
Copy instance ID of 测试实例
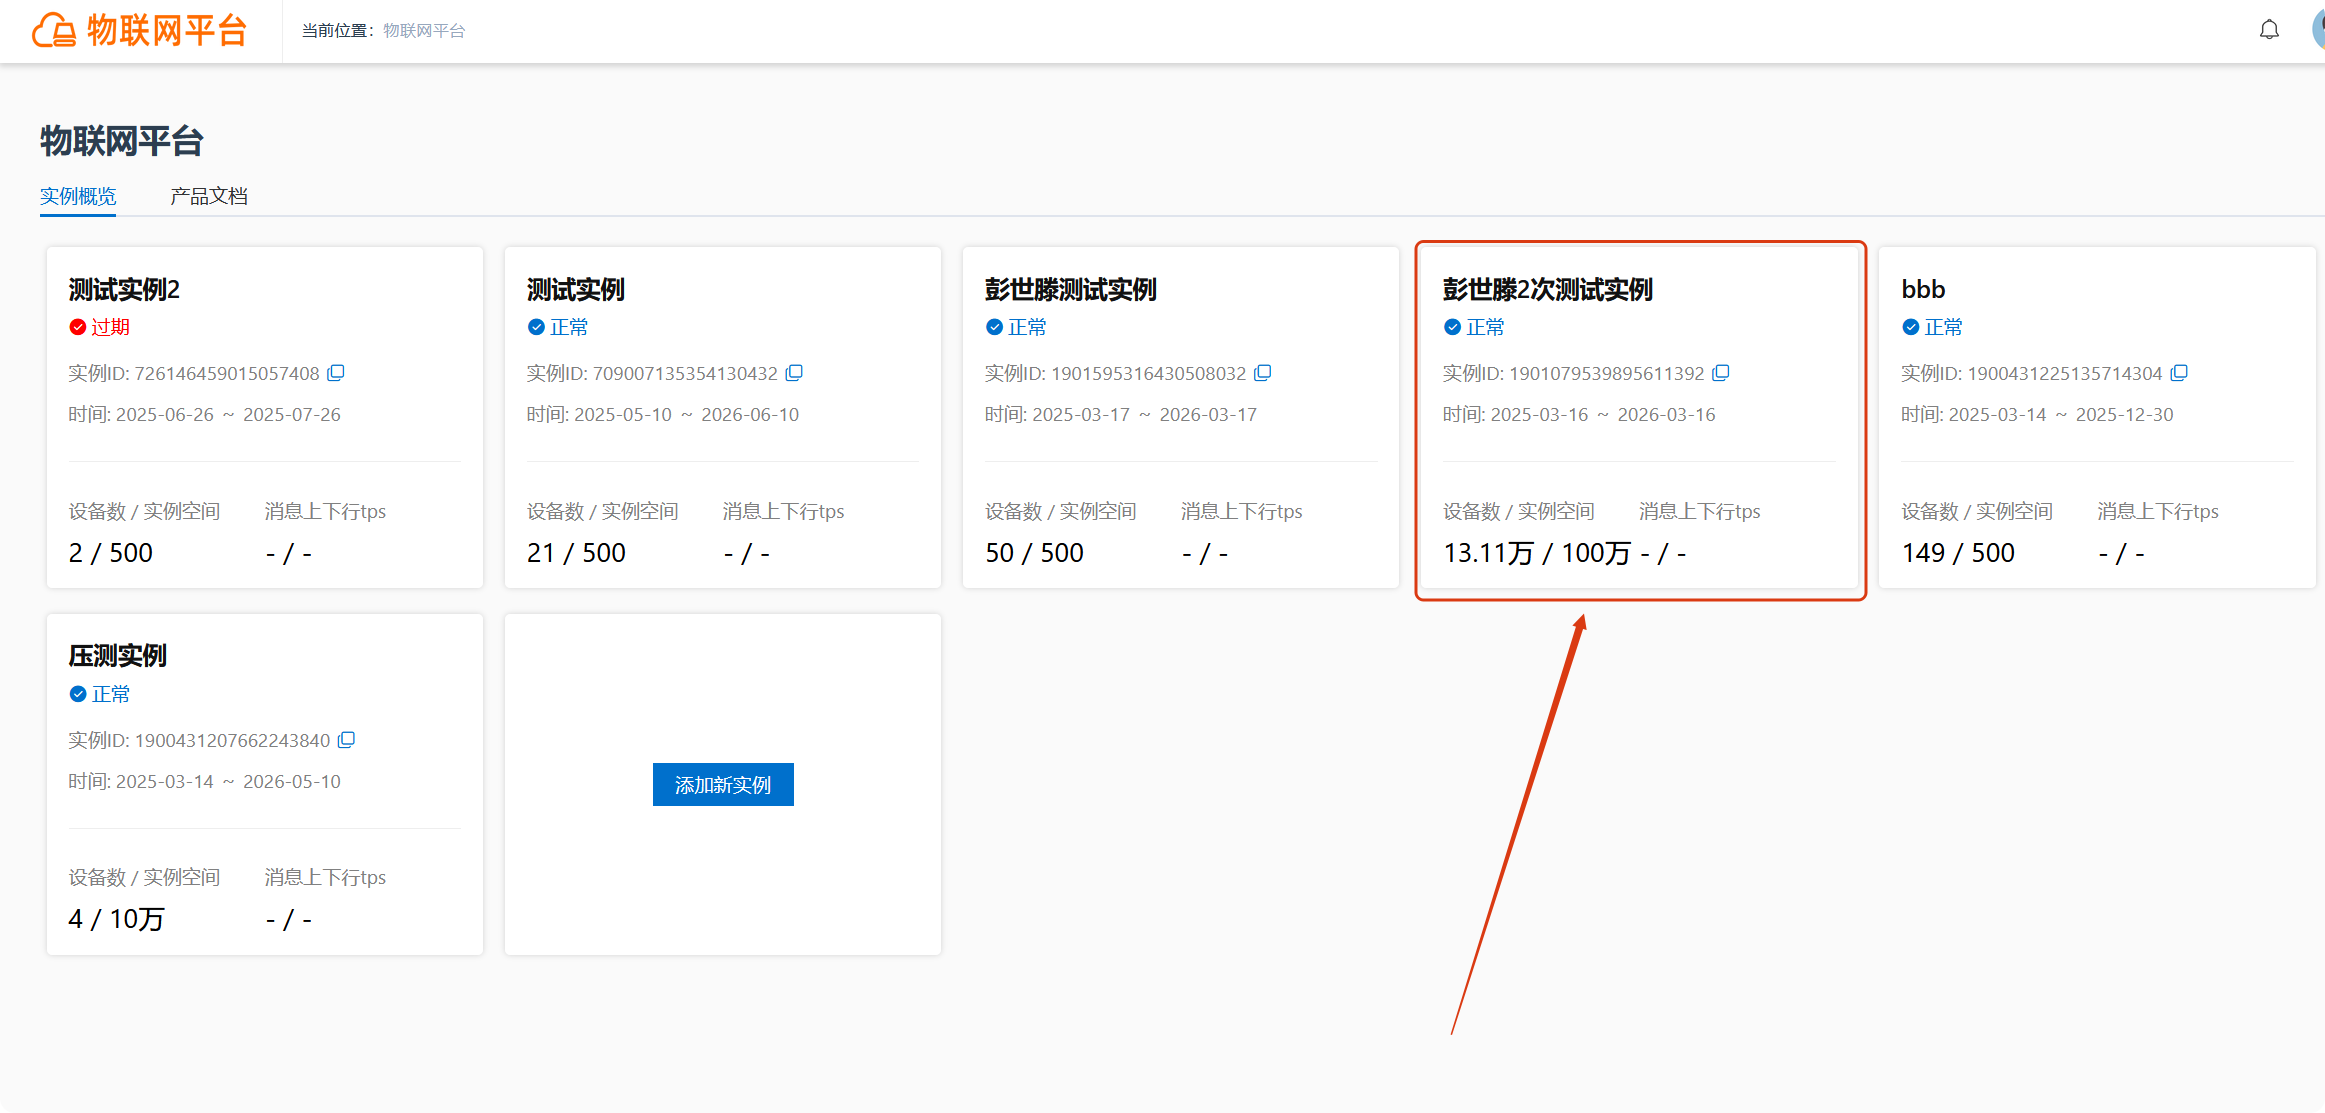click(x=794, y=373)
